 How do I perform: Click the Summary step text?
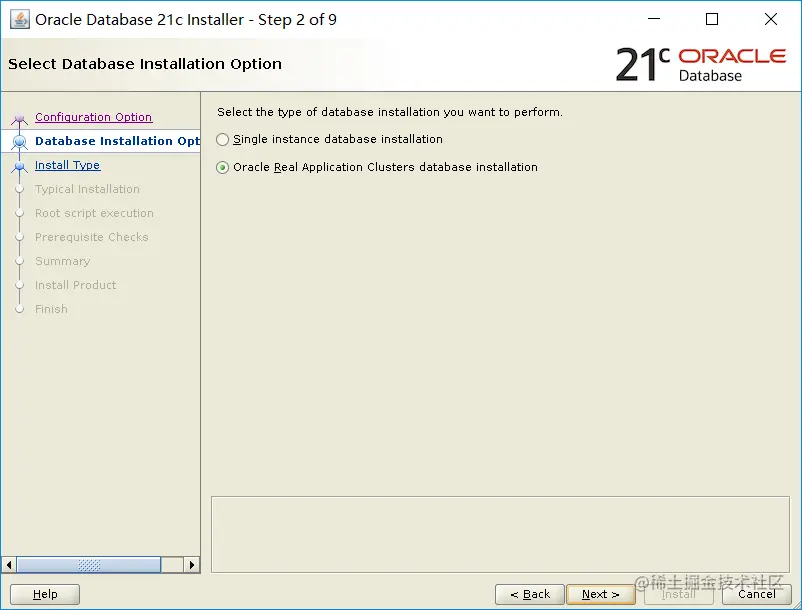(x=62, y=261)
